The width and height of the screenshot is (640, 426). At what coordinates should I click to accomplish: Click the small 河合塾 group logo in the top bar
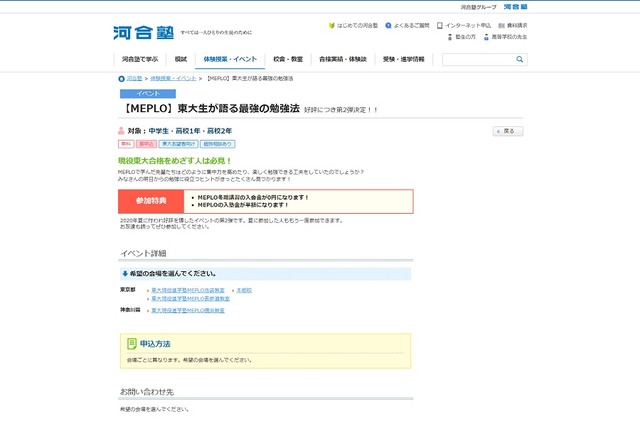pyautogui.click(x=516, y=7)
